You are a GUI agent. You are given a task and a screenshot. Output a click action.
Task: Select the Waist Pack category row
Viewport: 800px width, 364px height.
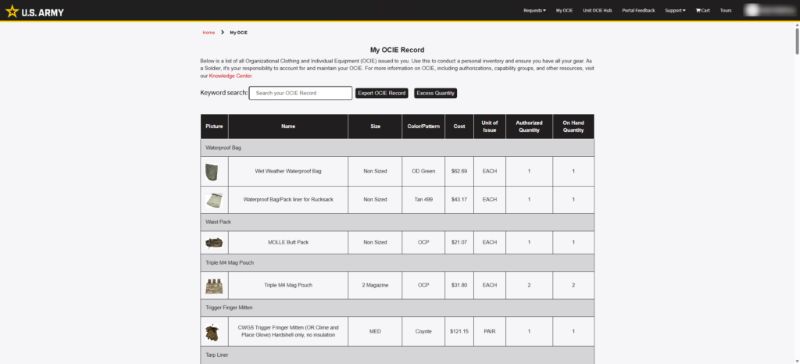[397, 222]
